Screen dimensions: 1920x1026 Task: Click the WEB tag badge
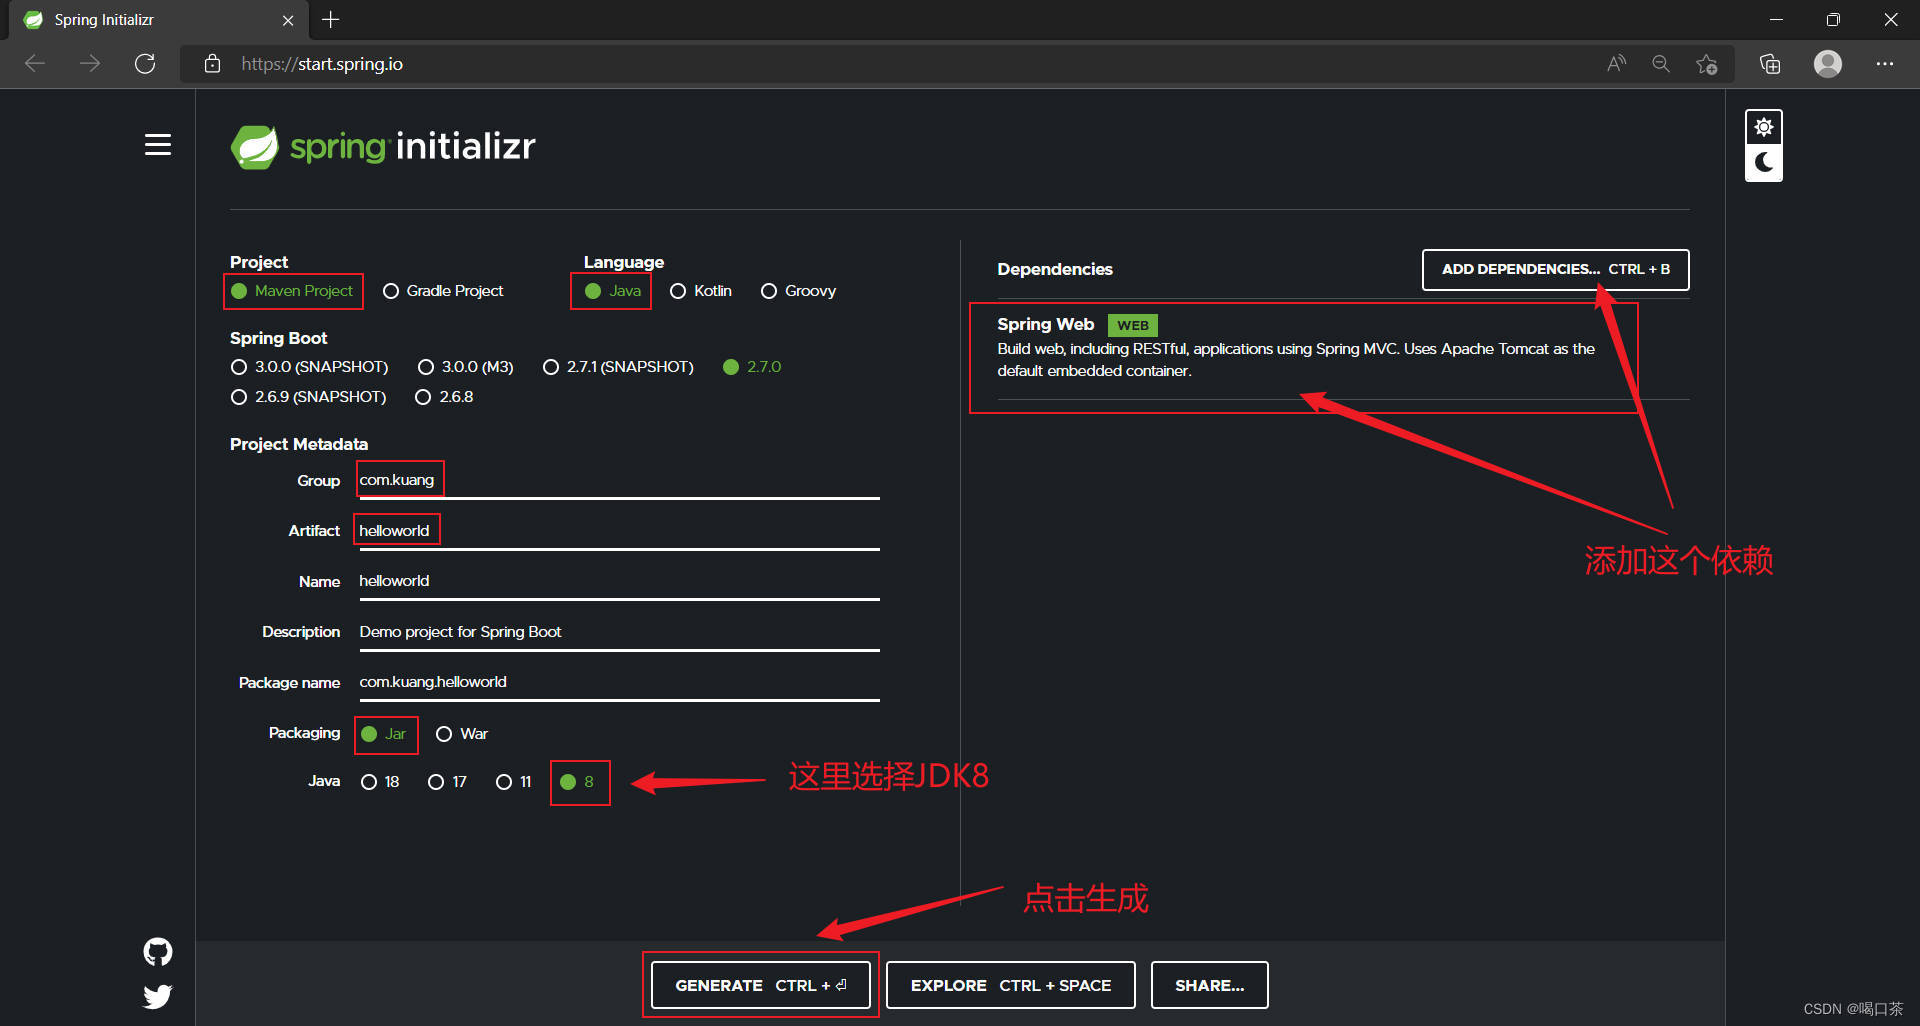[1132, 325]
